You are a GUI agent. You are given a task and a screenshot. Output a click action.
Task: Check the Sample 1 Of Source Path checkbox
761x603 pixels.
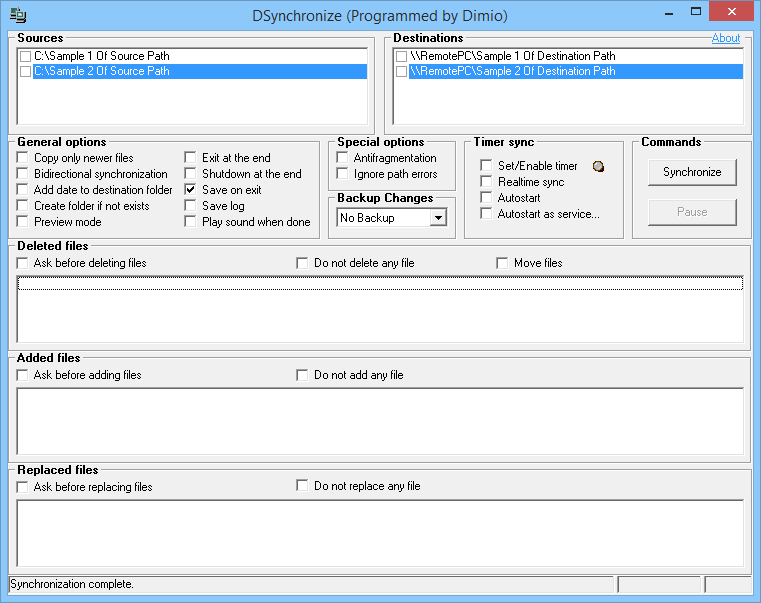(x=25, y=56)
